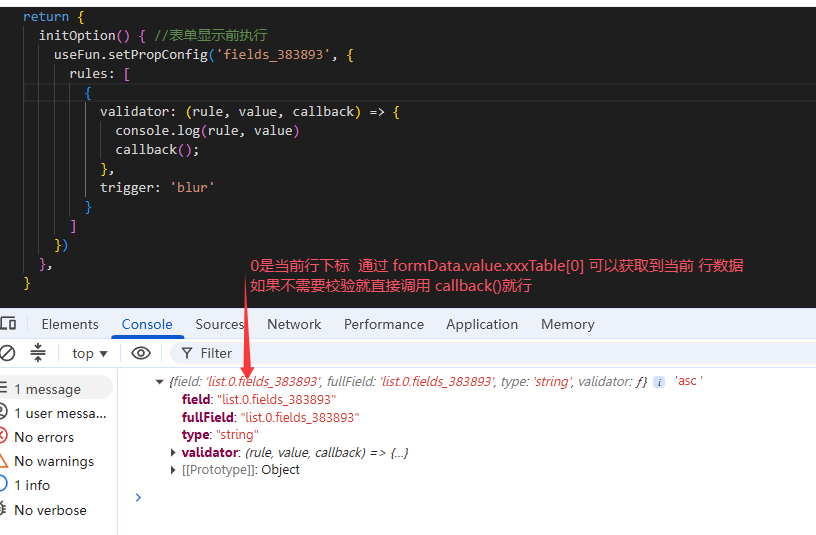The height and width of the screenshot is (535, 816).
Task: Click the blue info badge after the object
Action: click(x=659, y=383)
